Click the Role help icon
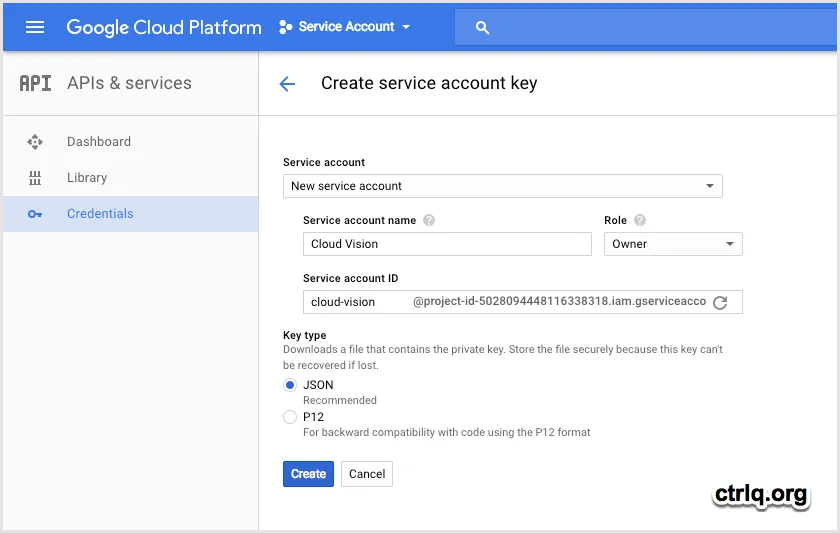Screen dimensions: 840x533 (640, 220)
